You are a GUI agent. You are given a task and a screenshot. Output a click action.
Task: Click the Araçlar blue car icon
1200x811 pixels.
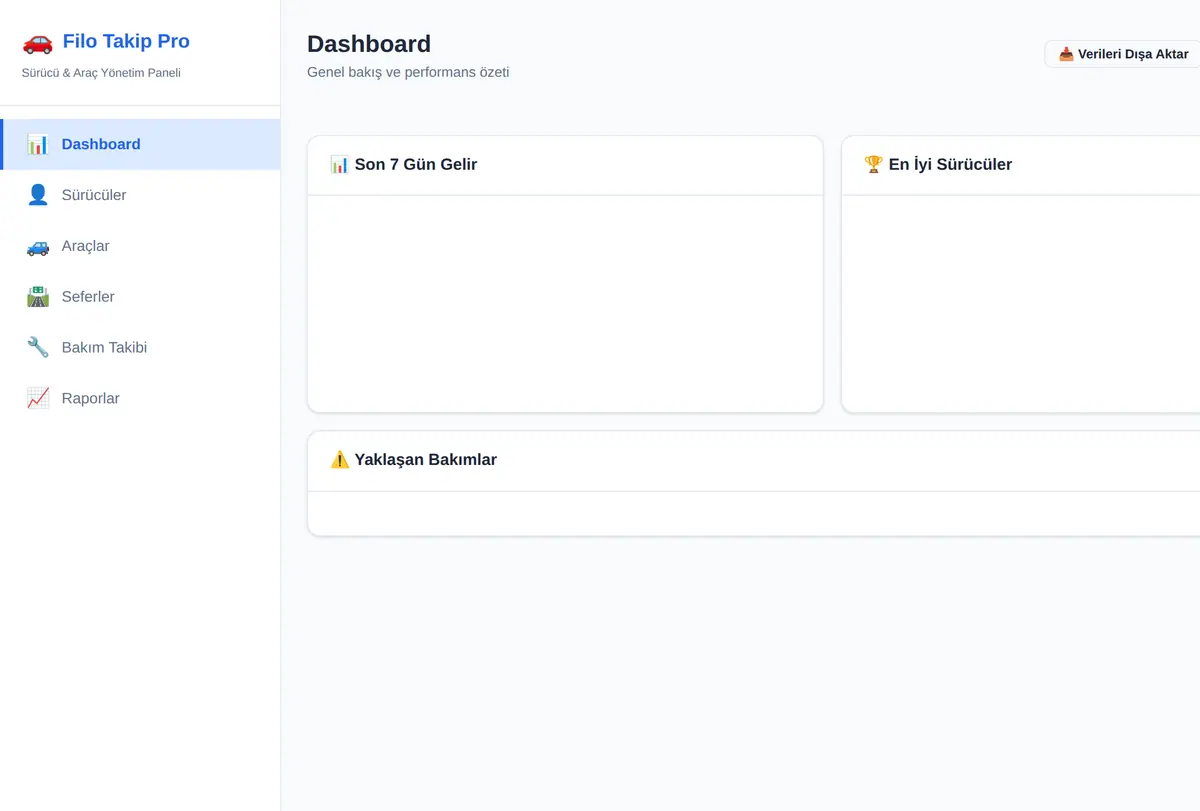click(x=38, y=246)
